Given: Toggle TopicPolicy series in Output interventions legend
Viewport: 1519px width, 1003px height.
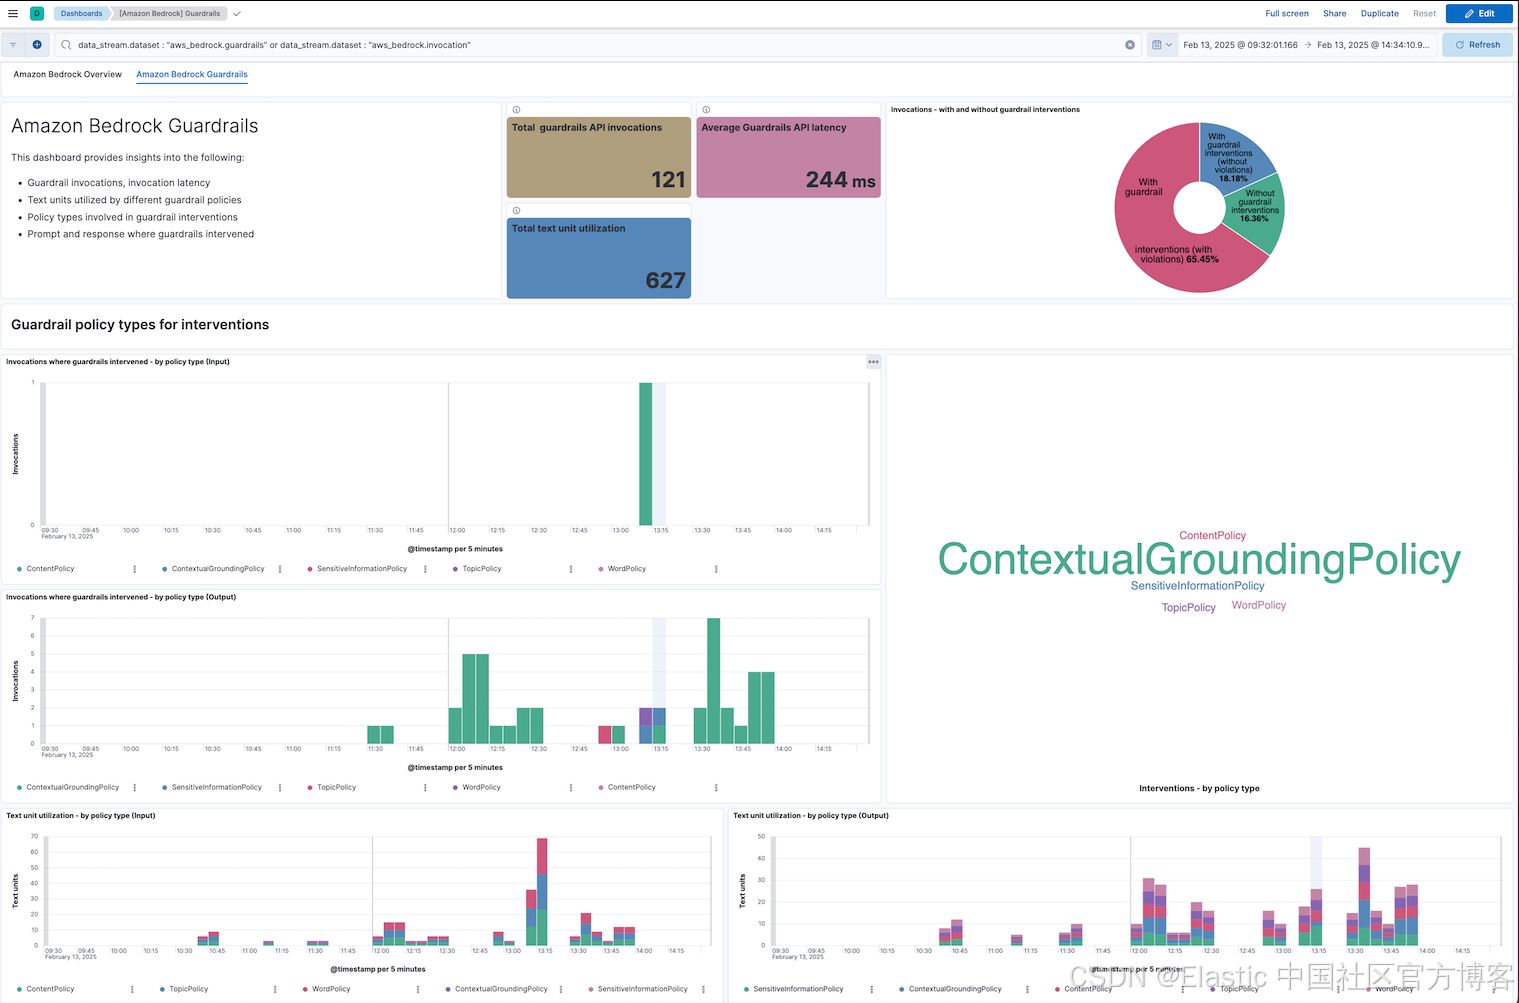Looking at the screenshot, I should tap(337, 788).
